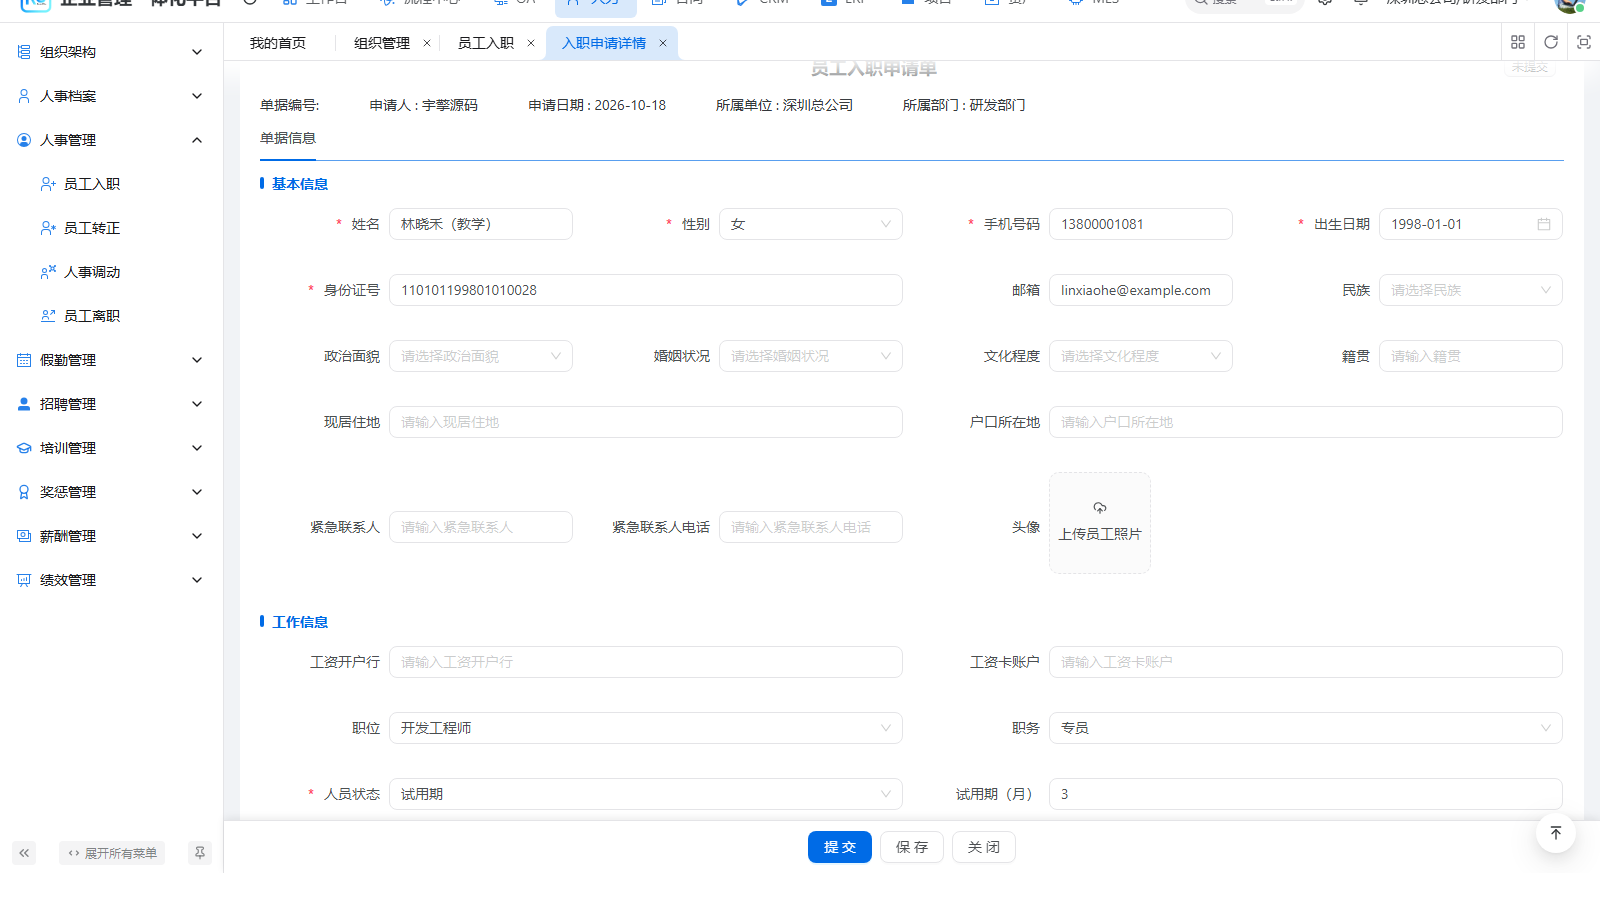Click the 紧急联系人电话 input field

click(x=810, y=527)
